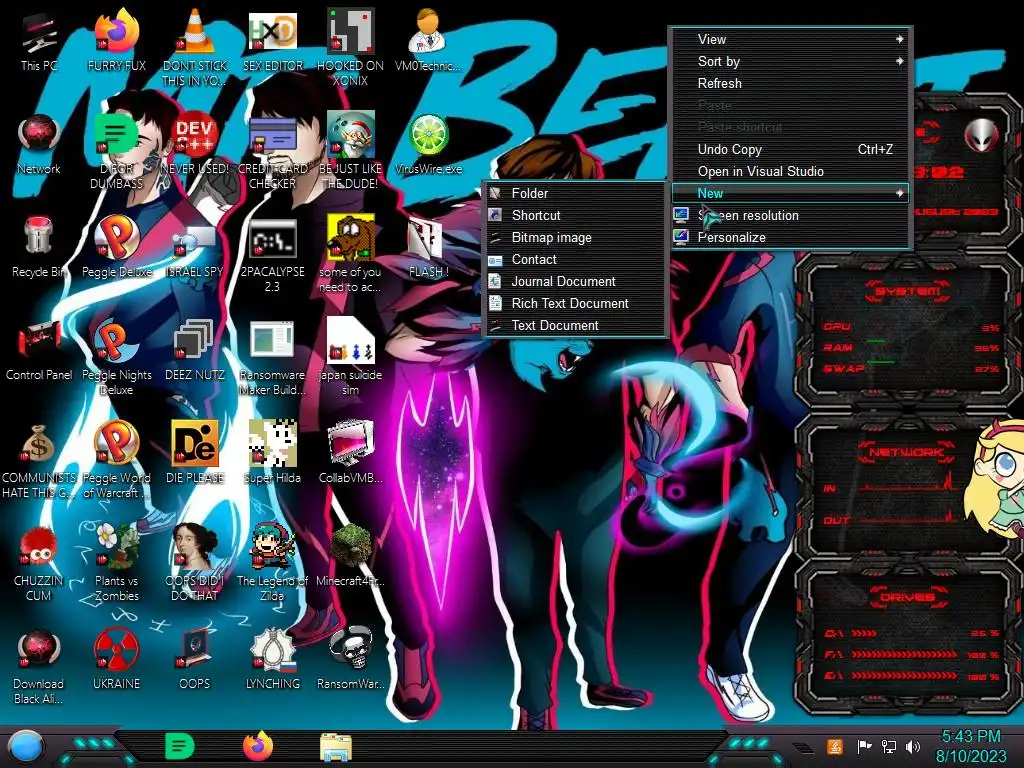
Task: Open the green document app in taskbar
Action: [179, 746]
